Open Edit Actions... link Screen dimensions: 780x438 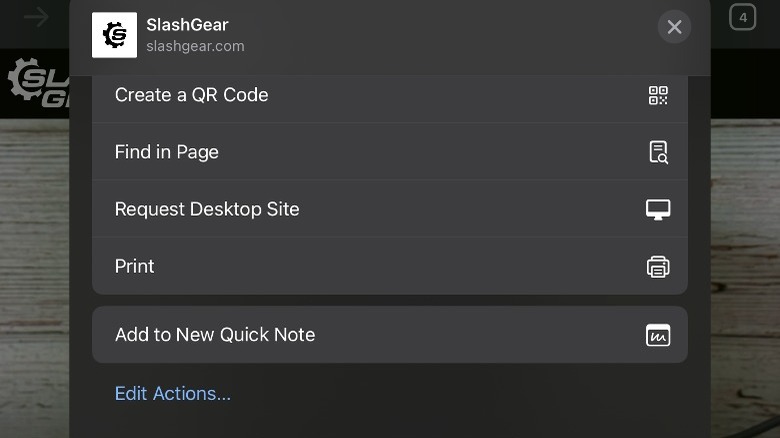point(173,393)
